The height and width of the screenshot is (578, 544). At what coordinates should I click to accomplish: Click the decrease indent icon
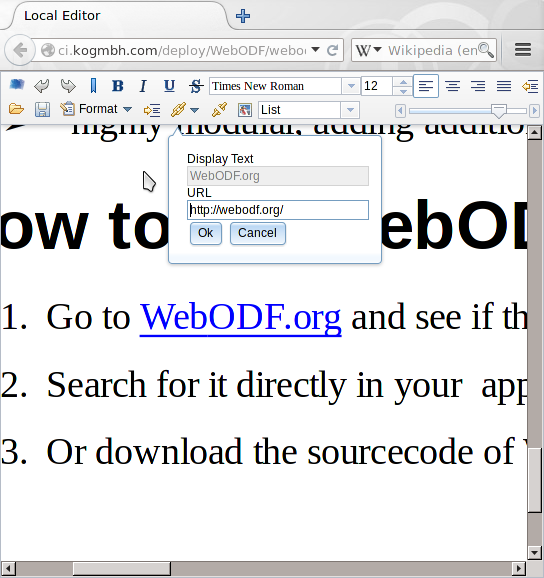530,87
